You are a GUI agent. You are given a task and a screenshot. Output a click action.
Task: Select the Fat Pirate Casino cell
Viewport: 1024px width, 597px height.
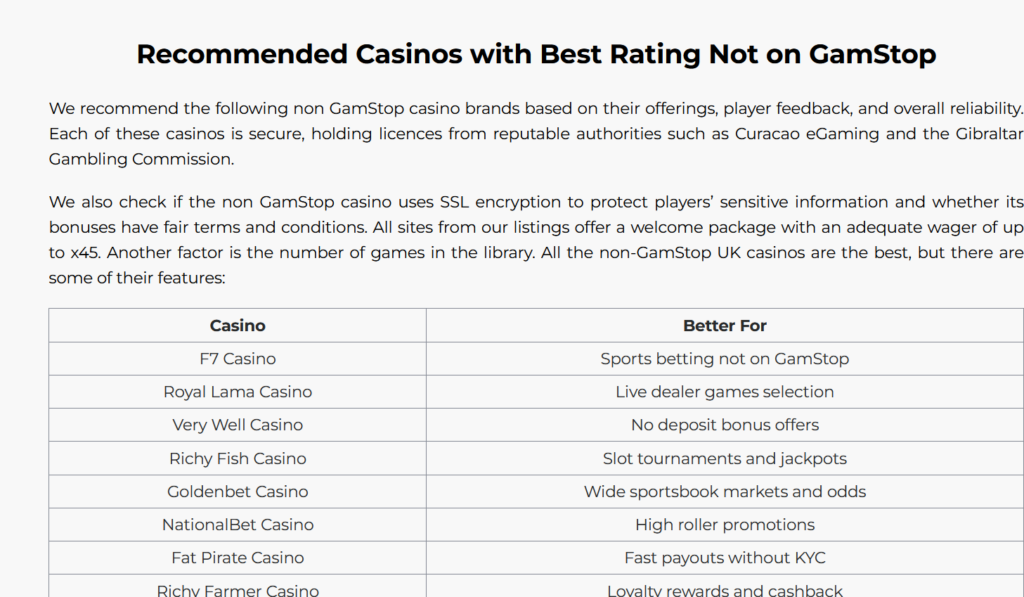pyautogui.click(x=238, y=558)
